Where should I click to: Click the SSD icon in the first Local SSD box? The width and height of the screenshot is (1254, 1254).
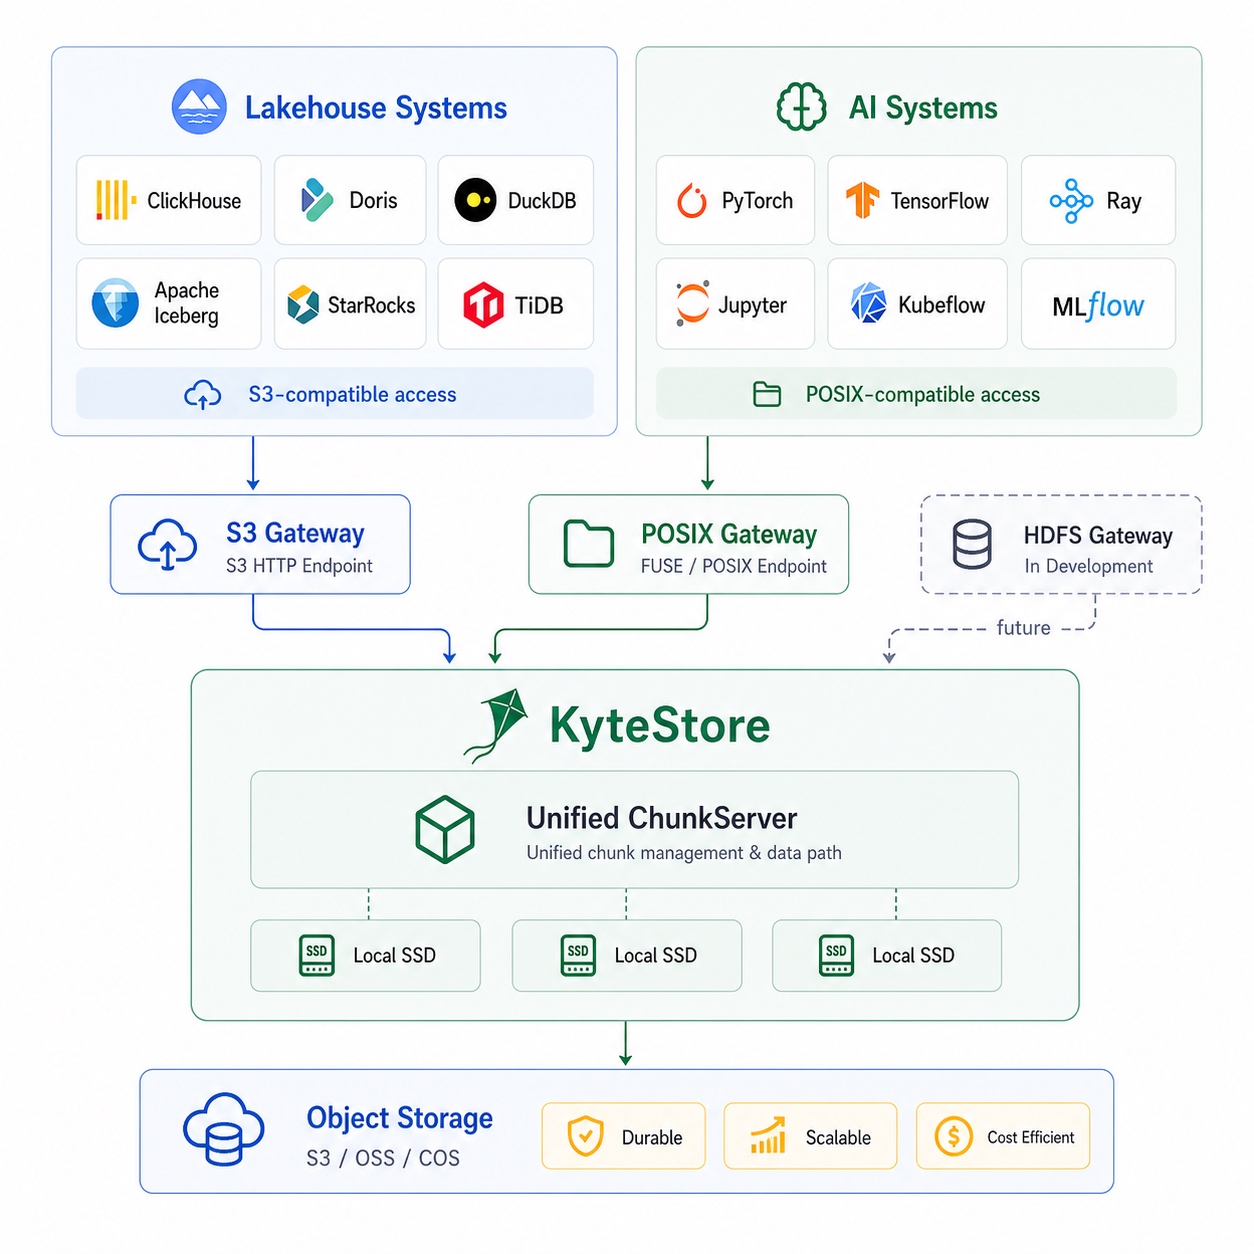click(x=317, y=955)
